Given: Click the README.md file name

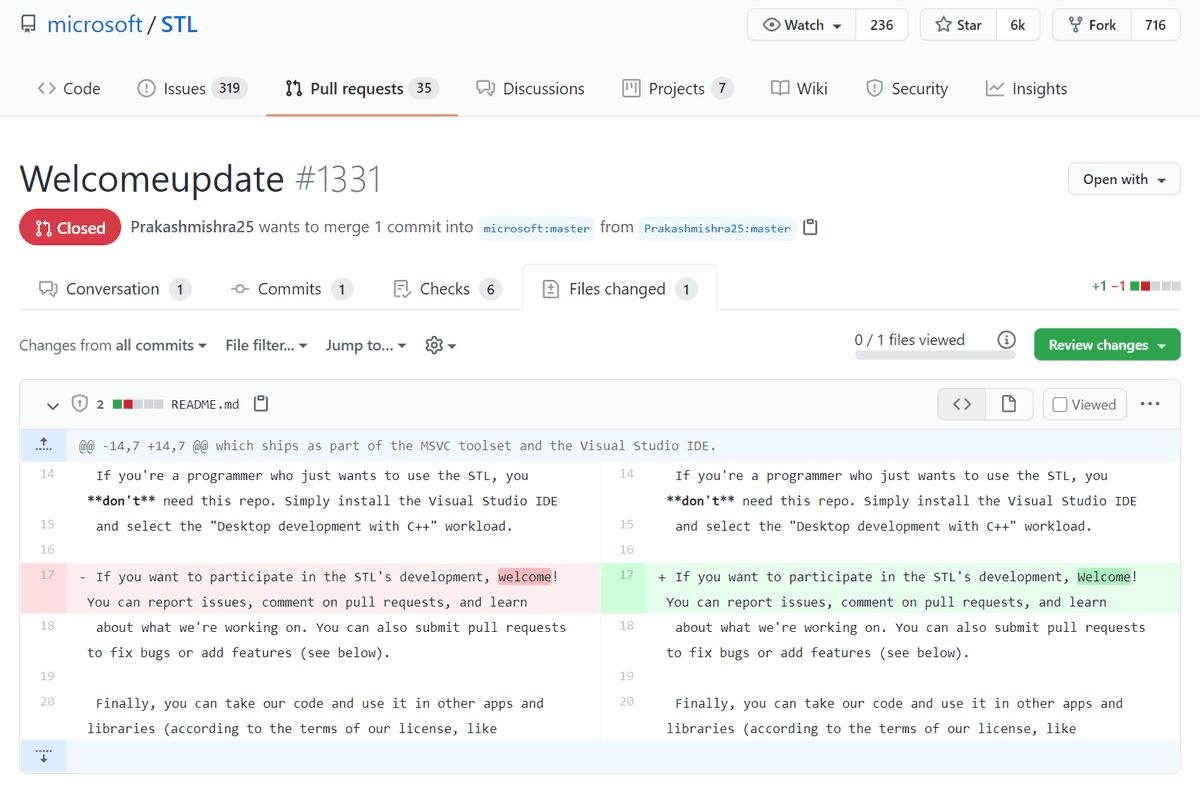Looking at the screenshot, I should coord(205,404).
